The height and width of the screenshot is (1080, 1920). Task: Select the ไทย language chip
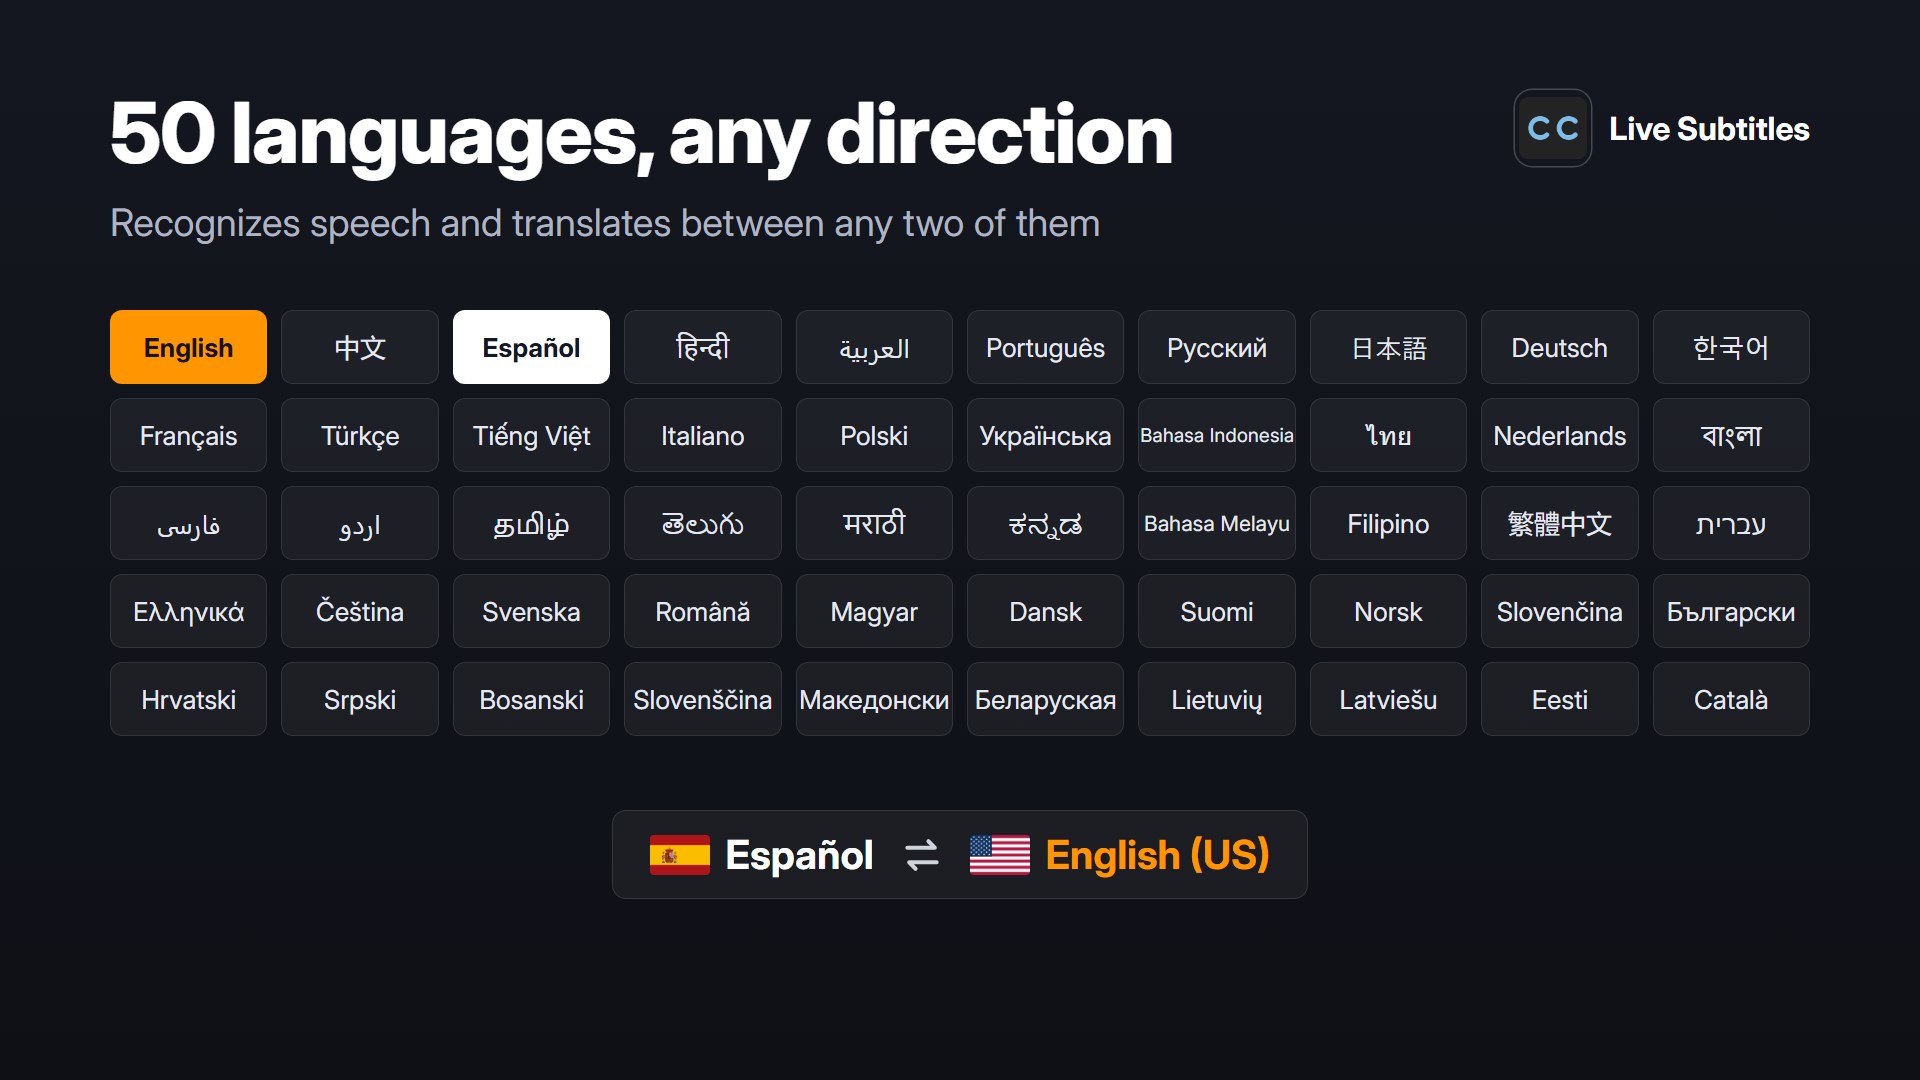point(1388,435)
